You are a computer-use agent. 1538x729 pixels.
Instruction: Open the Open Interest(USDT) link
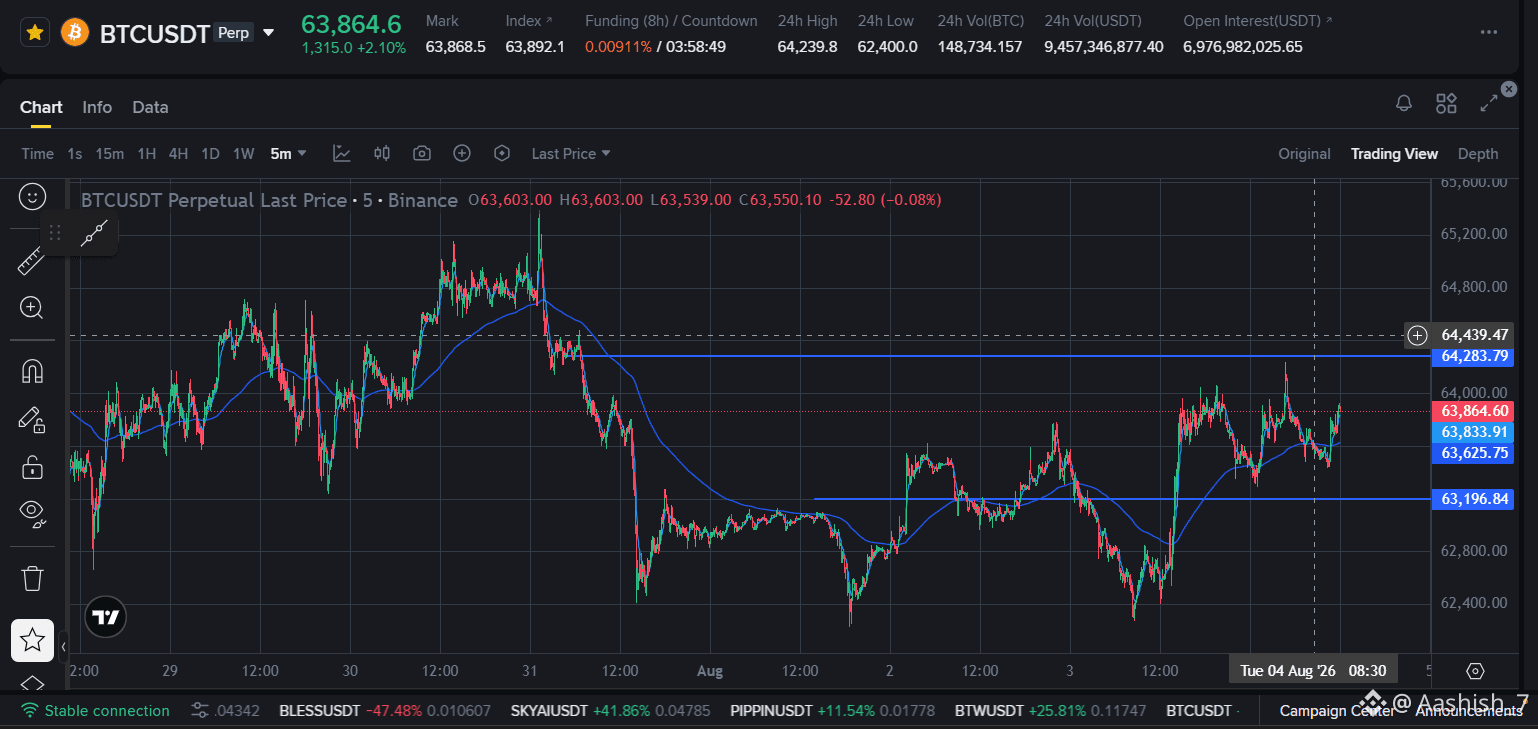1258,20
